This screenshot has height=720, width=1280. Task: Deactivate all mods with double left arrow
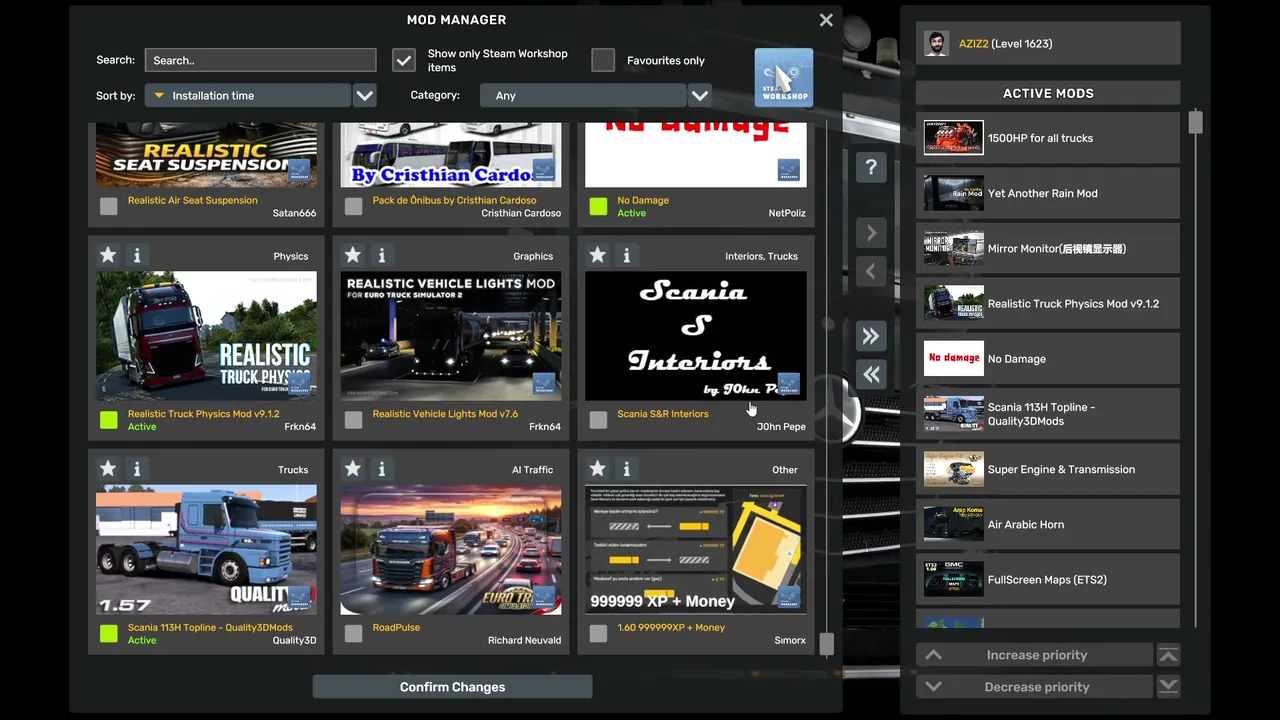point(871,374)
